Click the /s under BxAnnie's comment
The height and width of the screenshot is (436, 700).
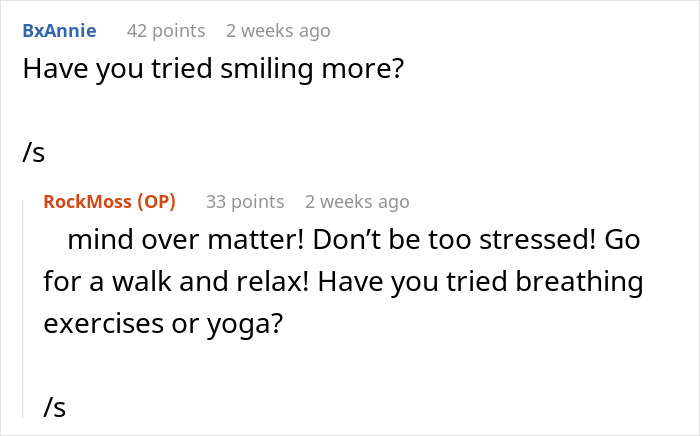click(33, 152)
